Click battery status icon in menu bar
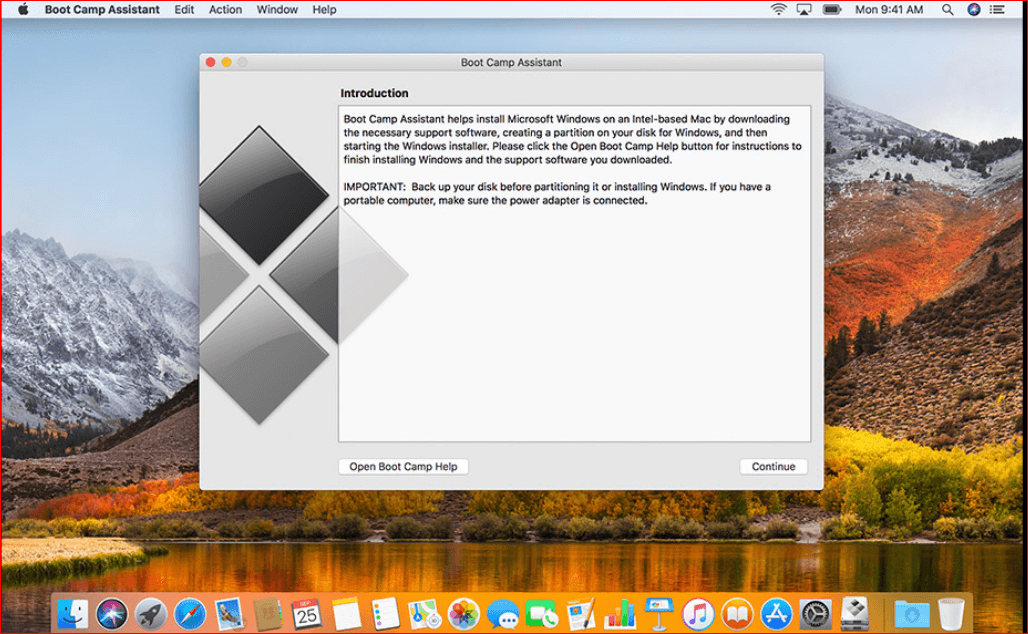 [x=831, y=9]
